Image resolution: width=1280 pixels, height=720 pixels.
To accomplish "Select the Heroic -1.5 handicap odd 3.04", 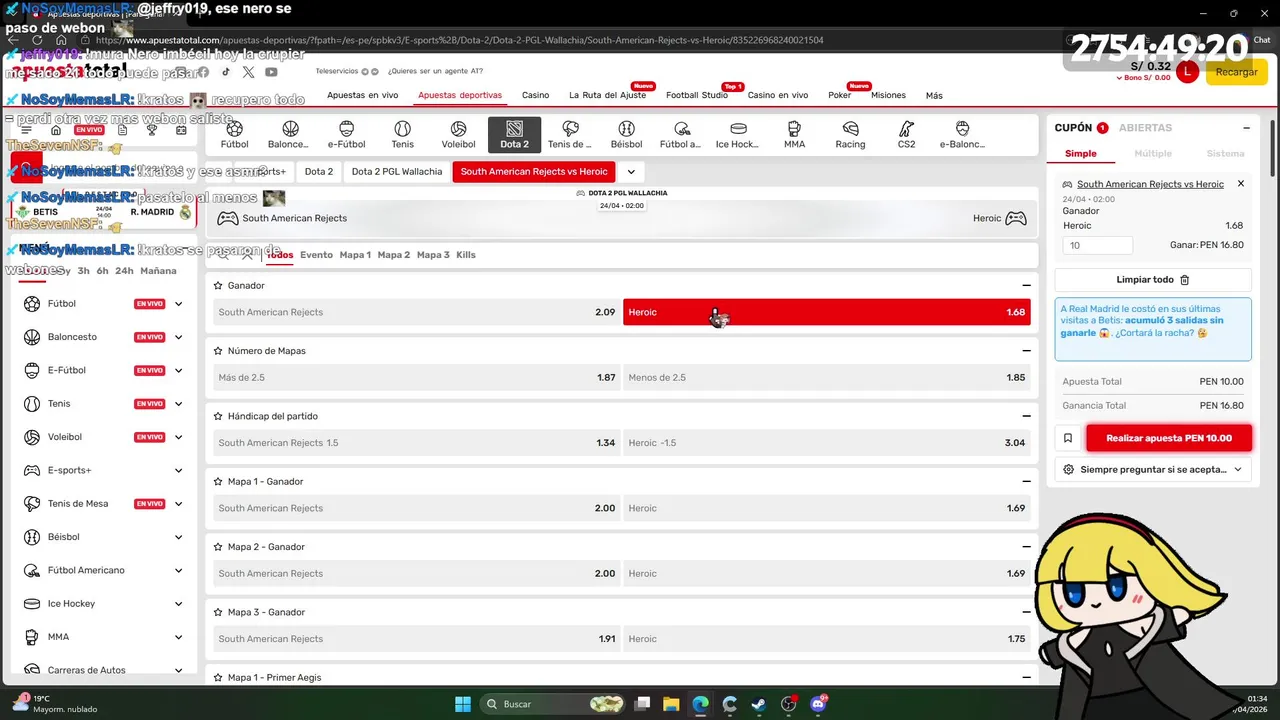I will [x=826, y=443].
